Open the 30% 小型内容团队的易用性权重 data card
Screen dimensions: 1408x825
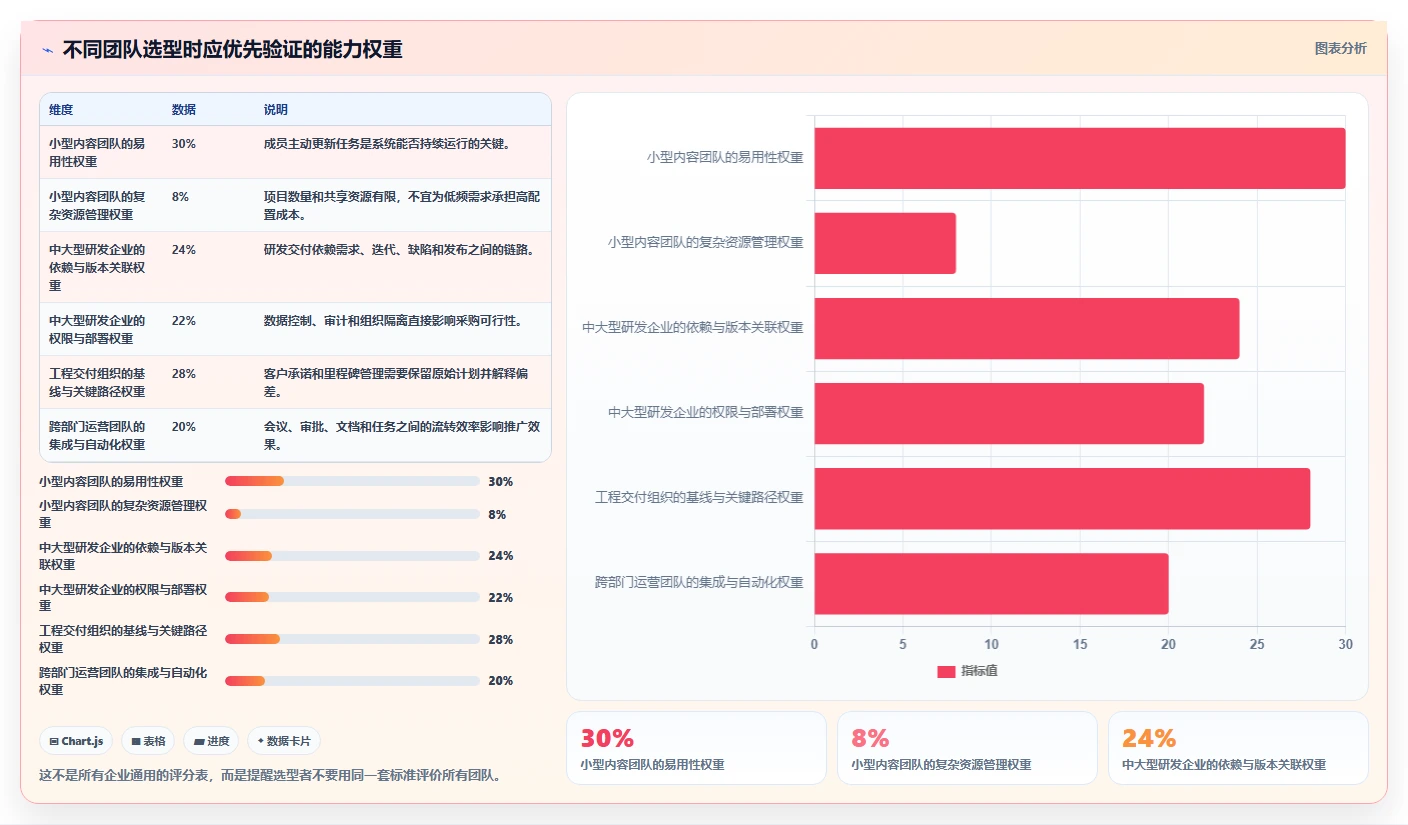[x=696, y=748]
